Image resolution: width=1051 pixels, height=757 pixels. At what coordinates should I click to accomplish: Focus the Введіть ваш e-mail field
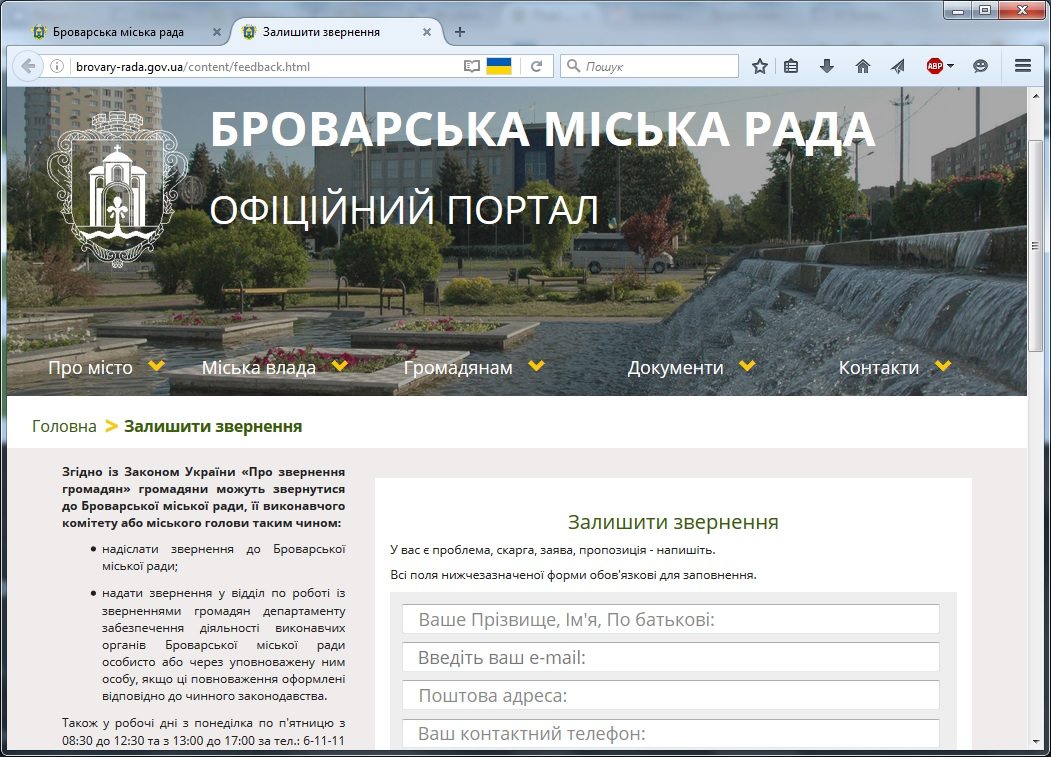pos(671,657)
